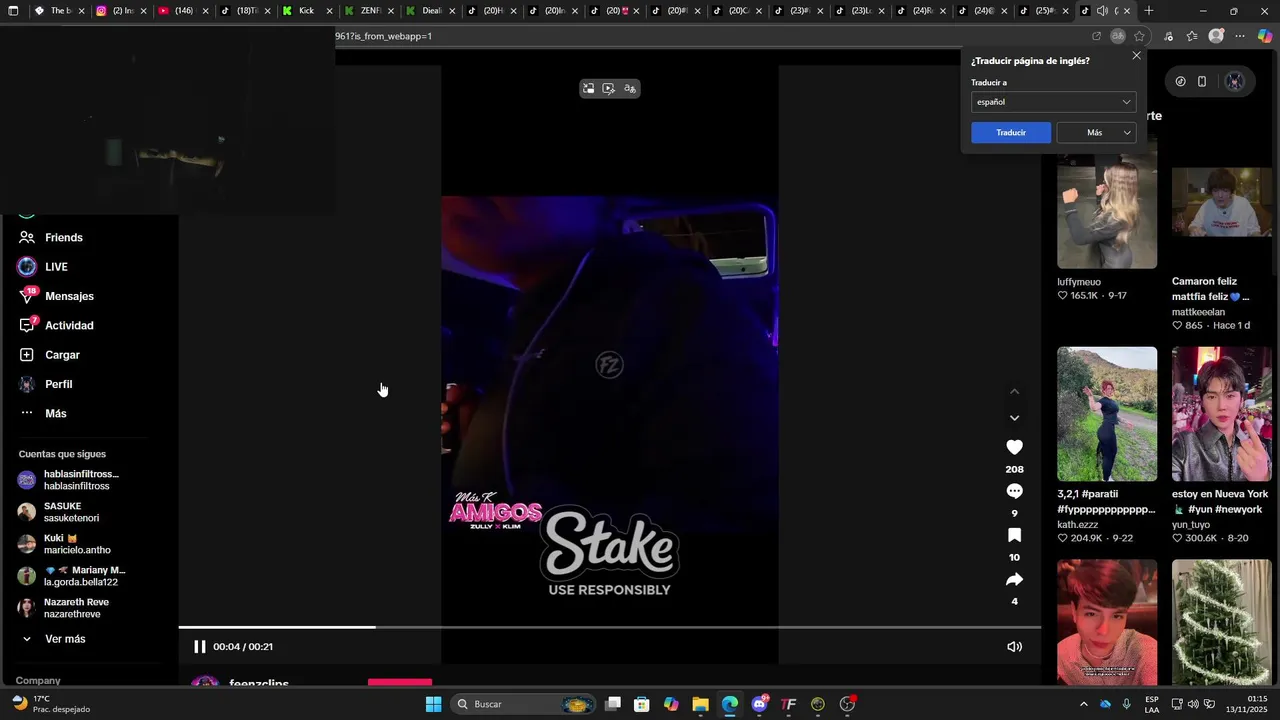Image resolution: width=1280 pixels, height=720 pixels.
Task: Click the translate icon in address bar
Action: click(x=1118, y=36)
